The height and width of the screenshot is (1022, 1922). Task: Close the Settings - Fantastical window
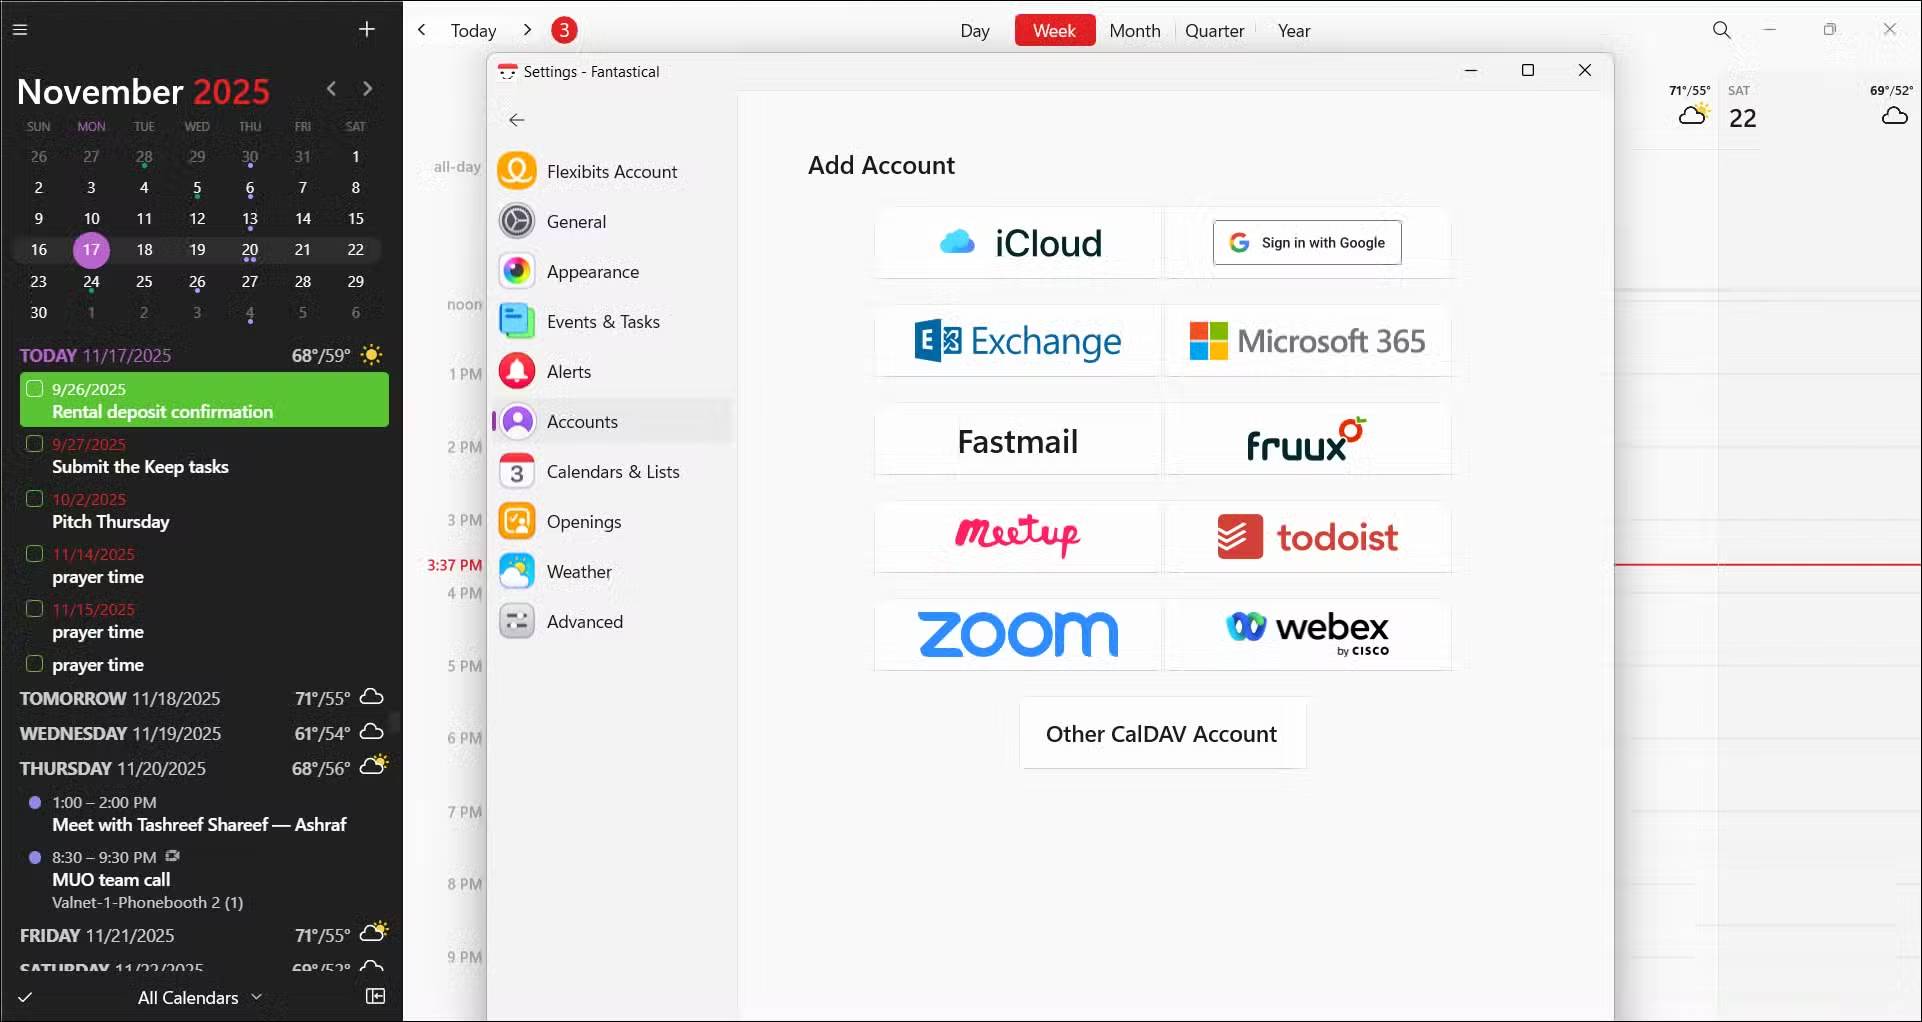point(1585,70)
